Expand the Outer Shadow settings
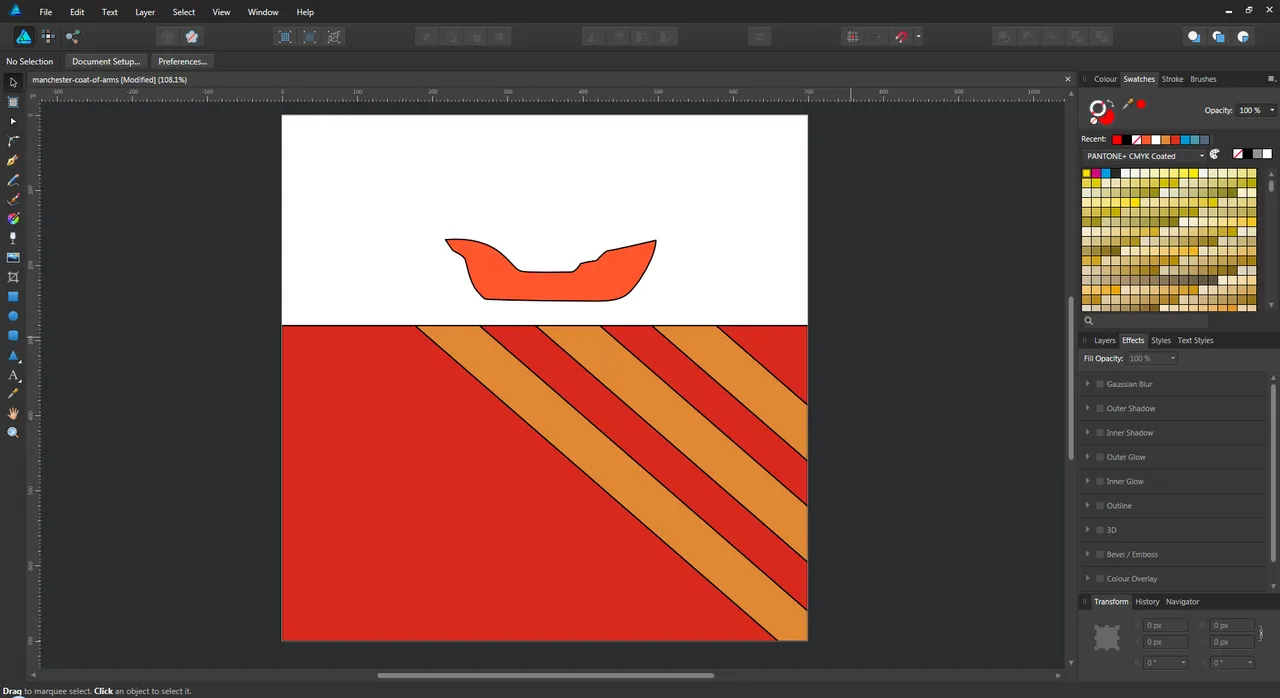This screenshot has width=1280, height=698. pos(1088,408)
